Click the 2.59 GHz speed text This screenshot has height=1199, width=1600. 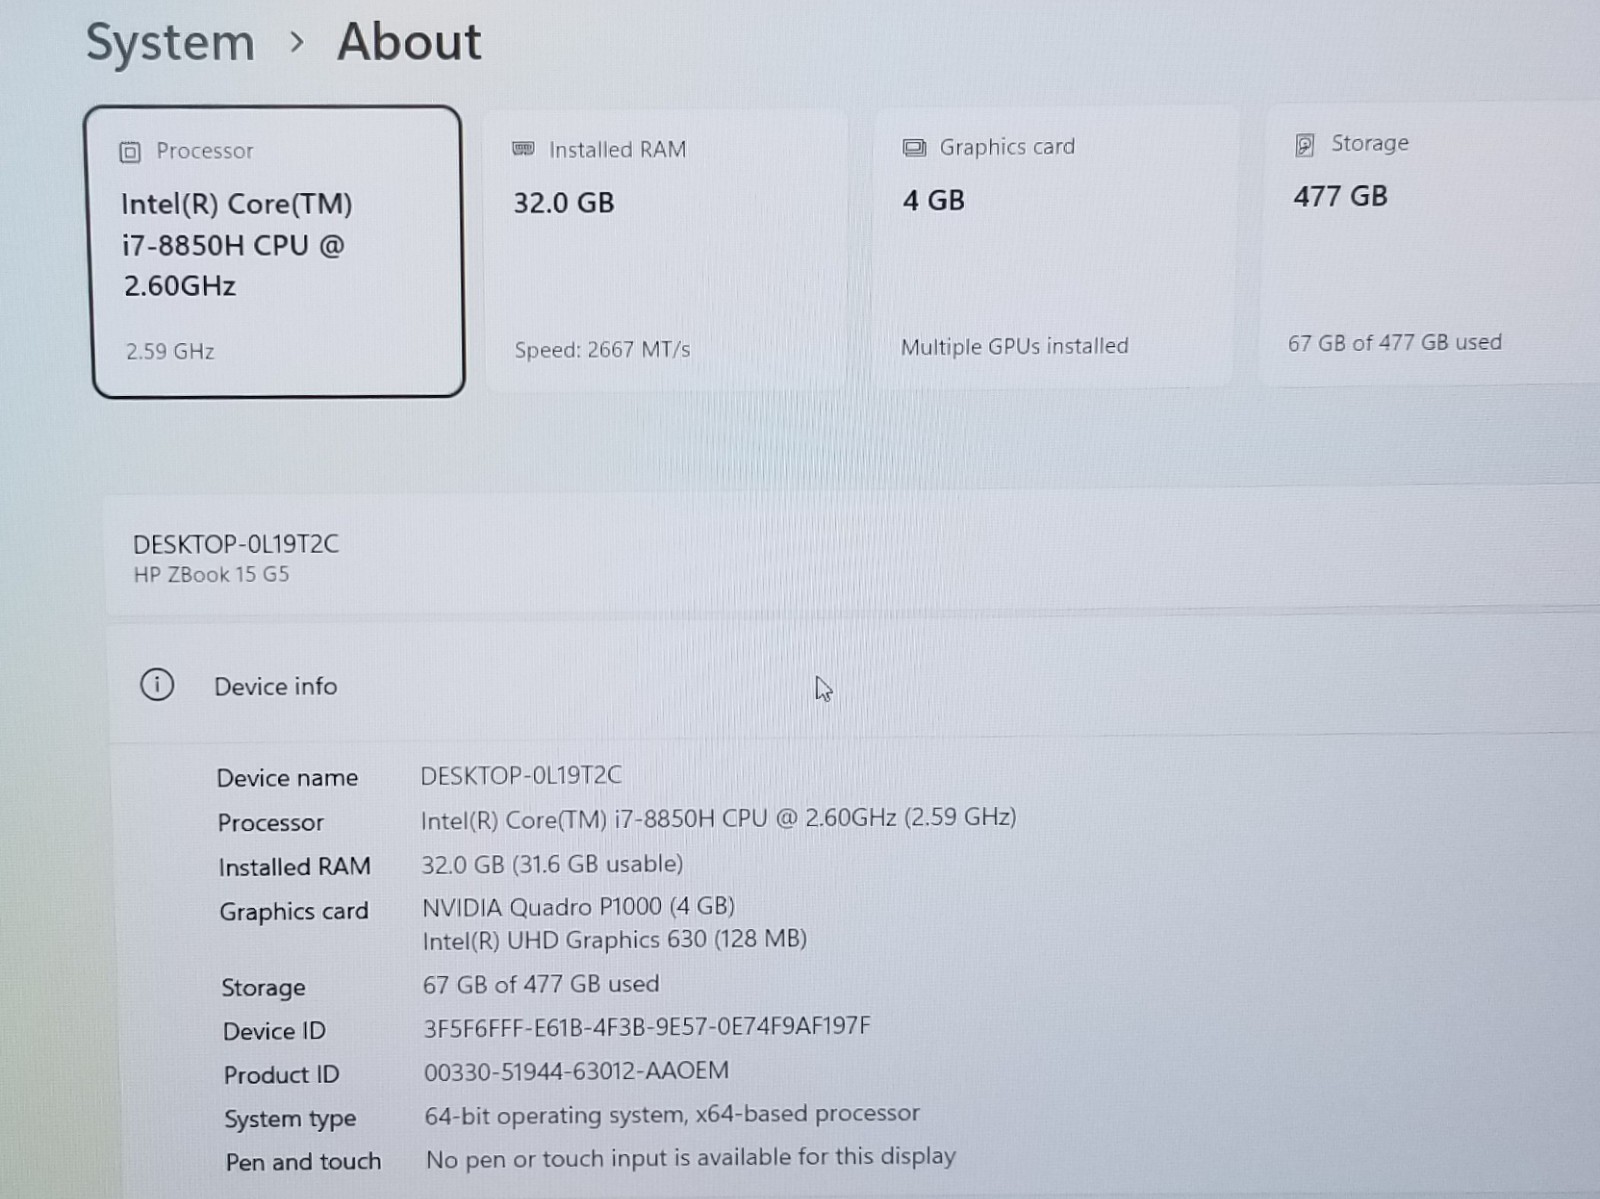[170, 352]
